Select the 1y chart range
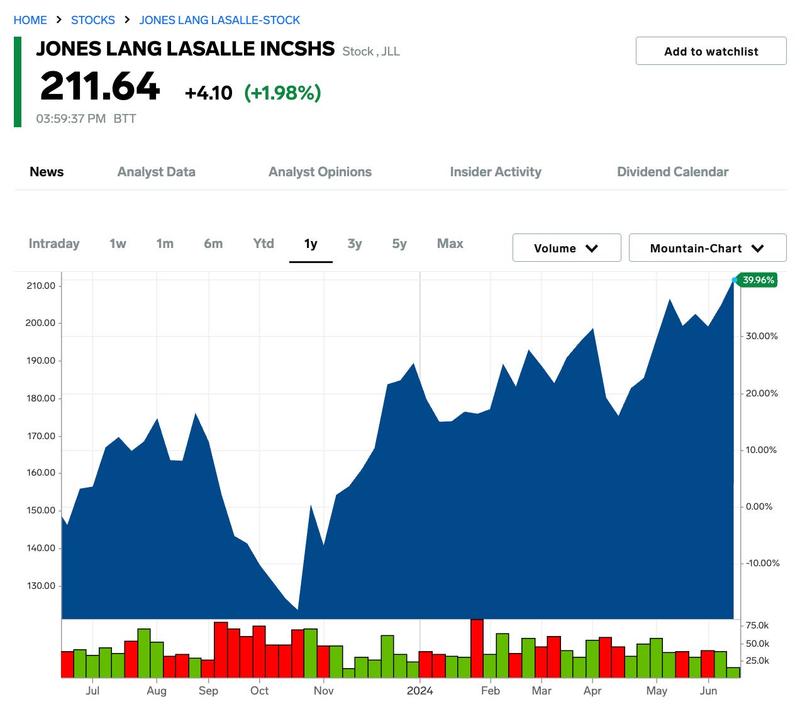This screenshot has width=800, height=706. [311, 244]
